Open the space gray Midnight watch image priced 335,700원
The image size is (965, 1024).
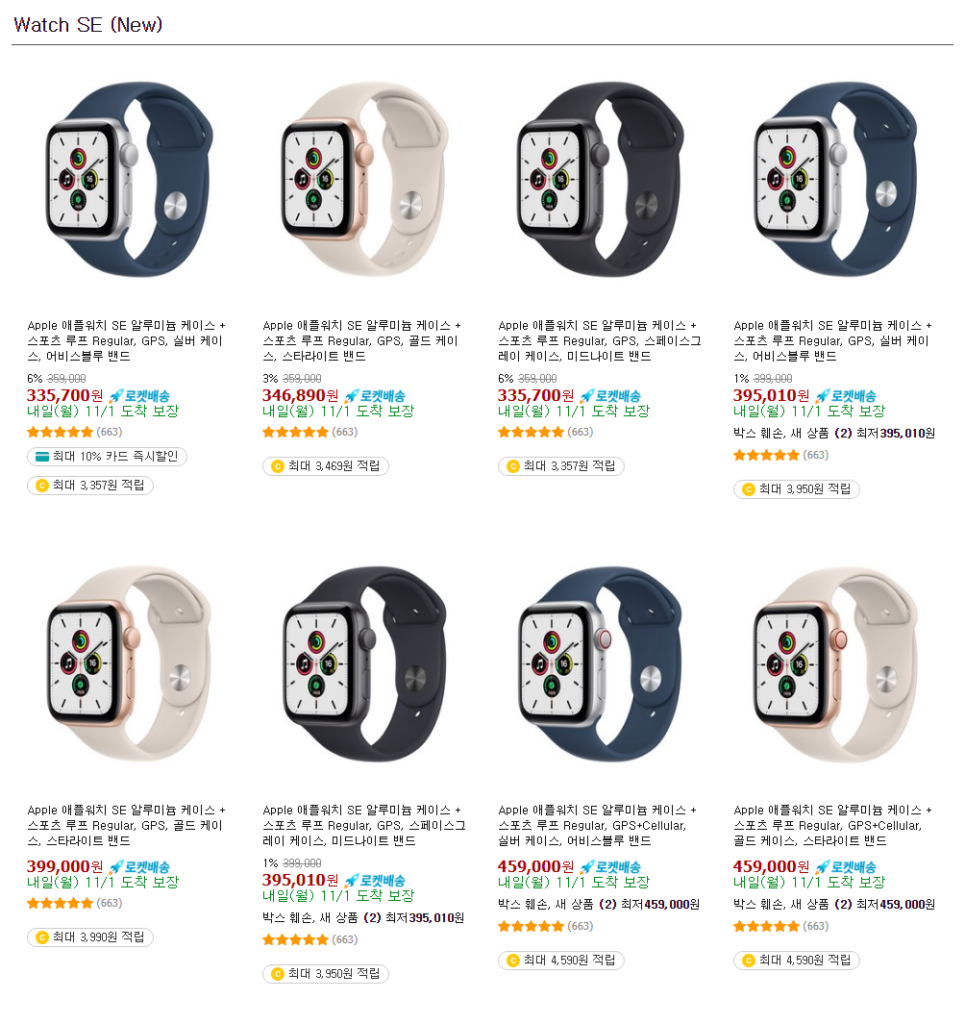pos(600,180)
